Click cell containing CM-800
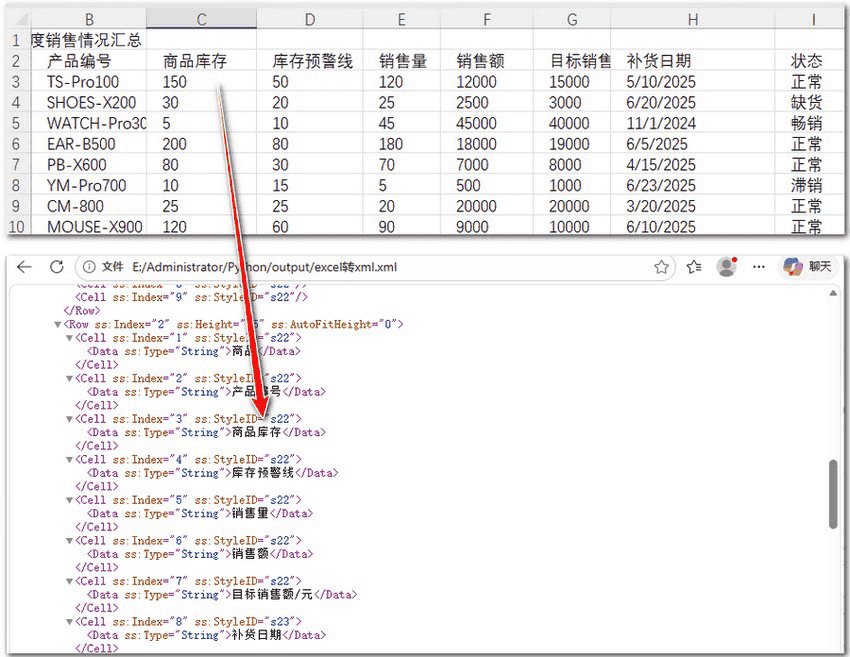This screenshot has width=850, height=657. [88, 206]
